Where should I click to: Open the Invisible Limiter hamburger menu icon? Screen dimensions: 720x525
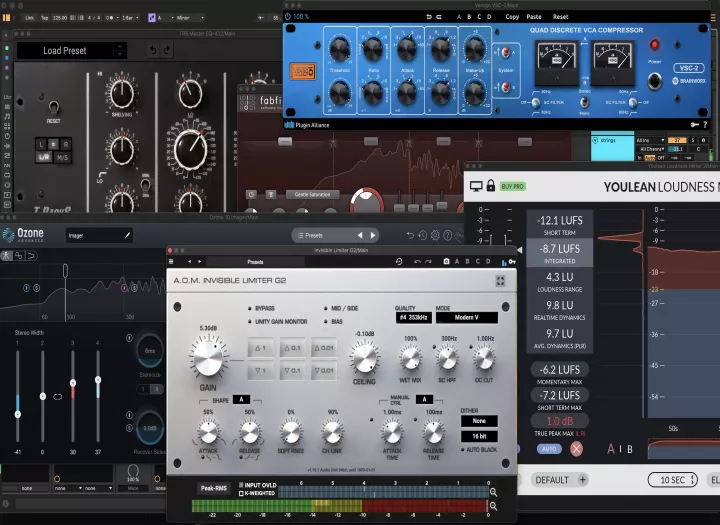[171, 262]
